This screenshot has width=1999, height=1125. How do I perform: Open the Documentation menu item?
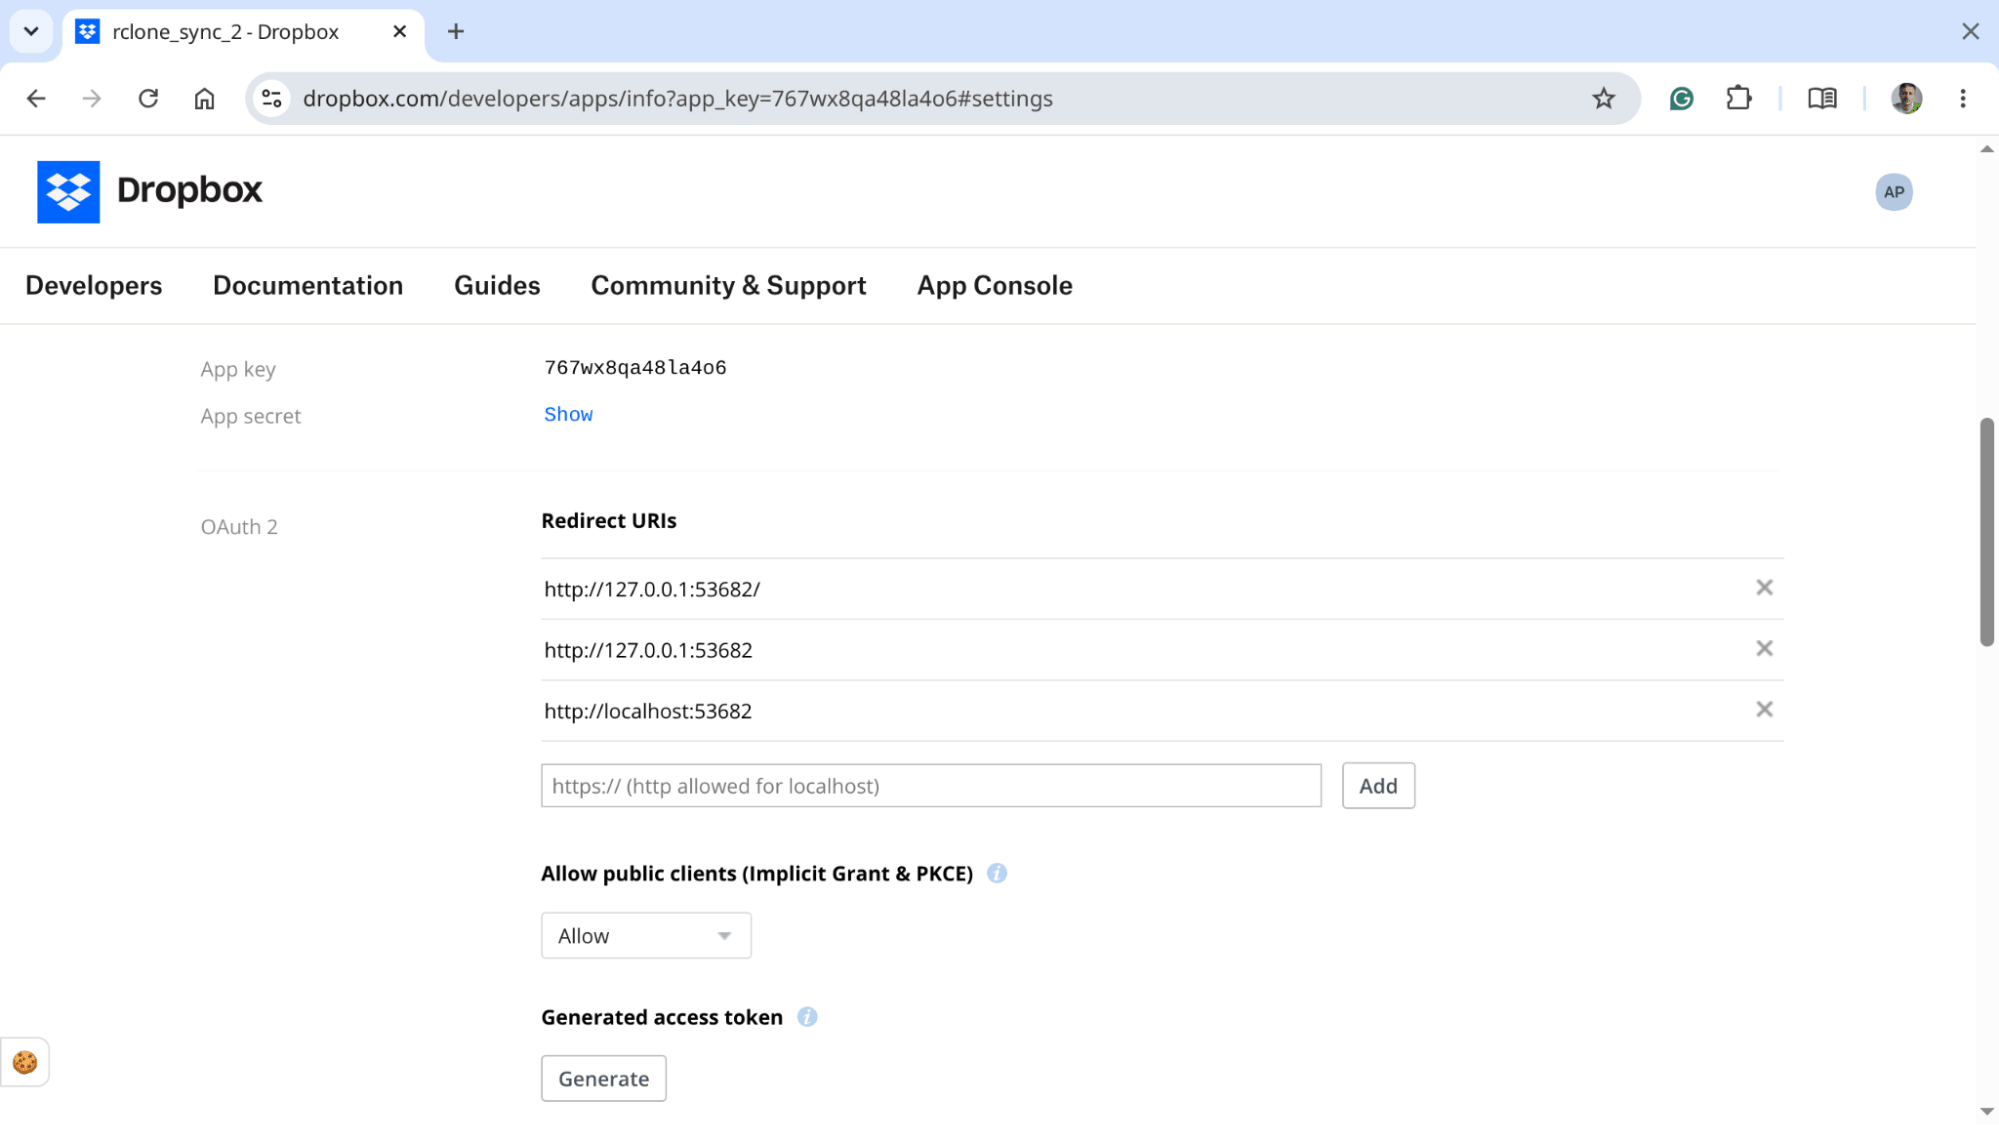click(x=308, y=286)
